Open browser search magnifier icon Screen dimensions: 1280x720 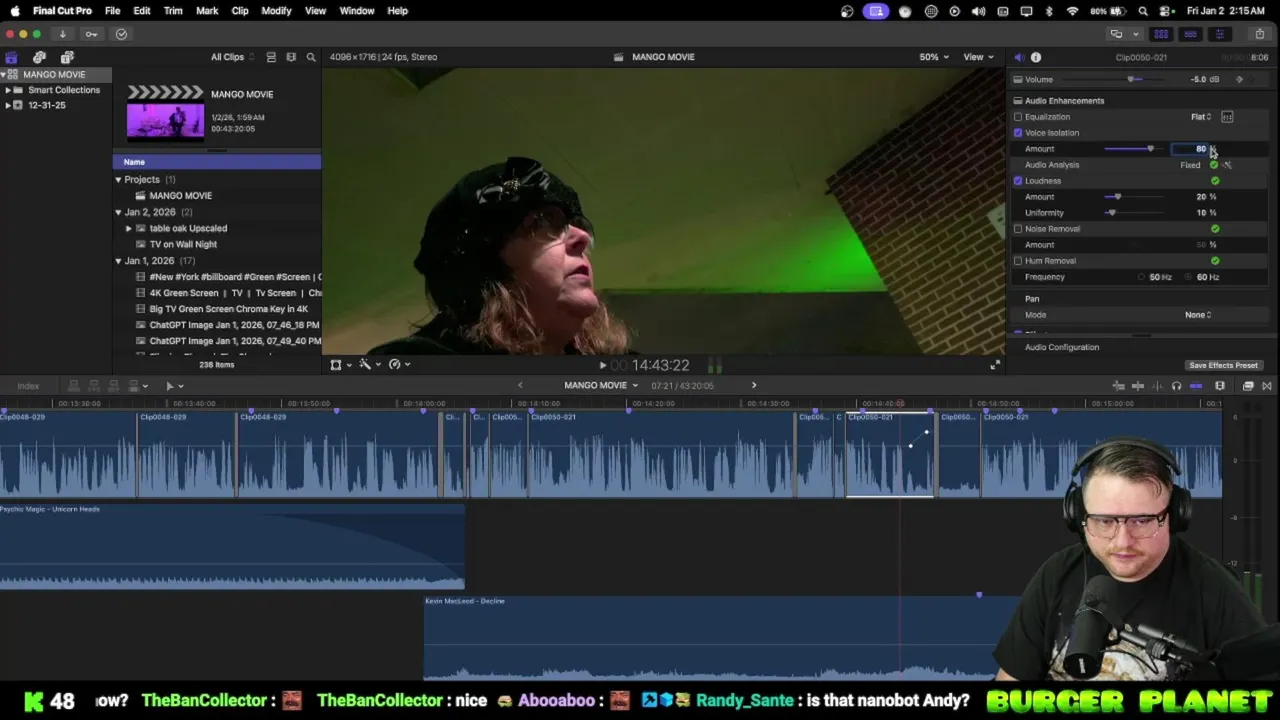(311, 57)
